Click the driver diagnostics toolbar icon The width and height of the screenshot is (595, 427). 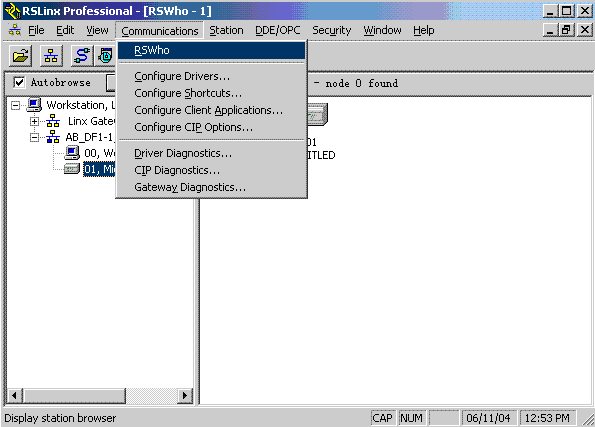click(105, 56)
